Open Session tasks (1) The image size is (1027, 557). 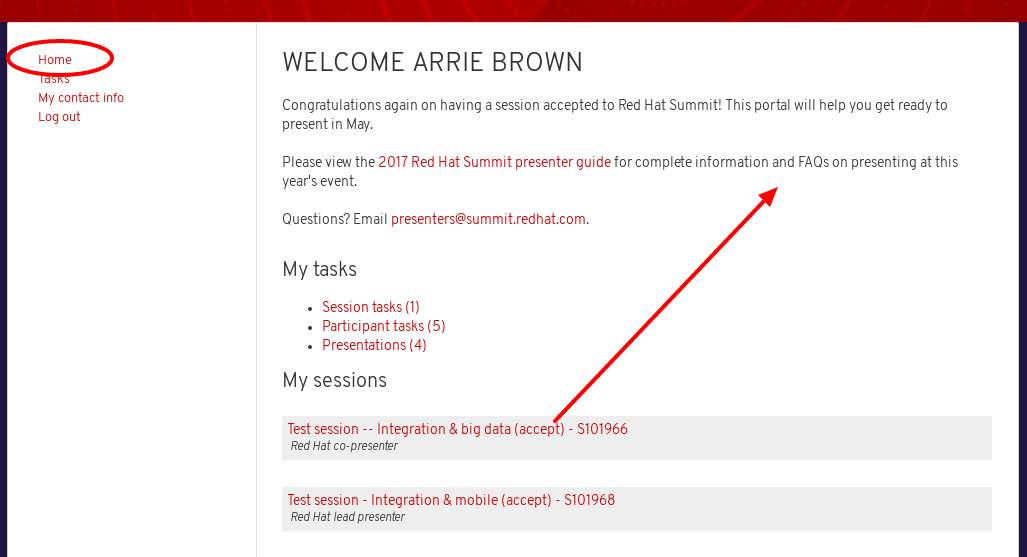tap(371, 307)
